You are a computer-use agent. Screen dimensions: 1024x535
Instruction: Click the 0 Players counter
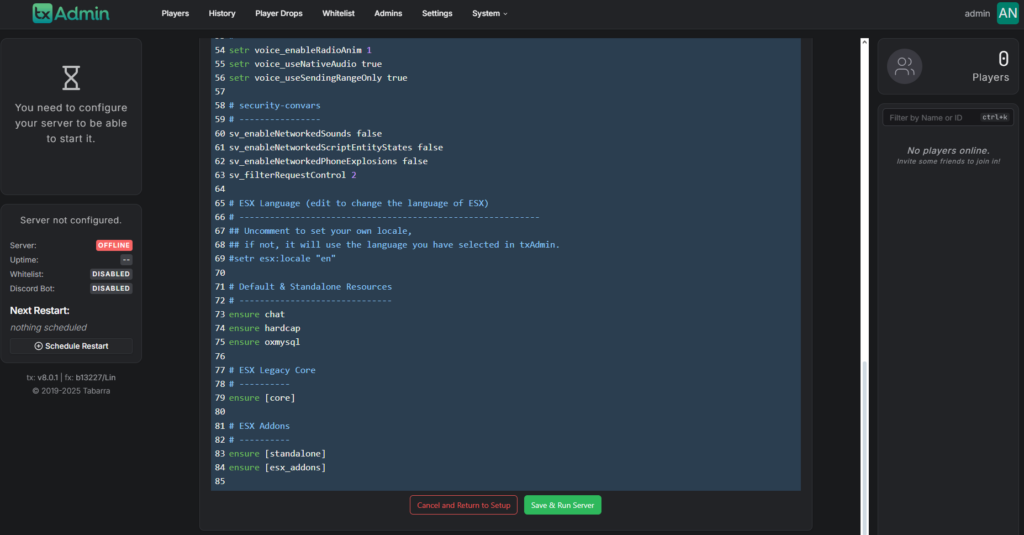(991, 67)
